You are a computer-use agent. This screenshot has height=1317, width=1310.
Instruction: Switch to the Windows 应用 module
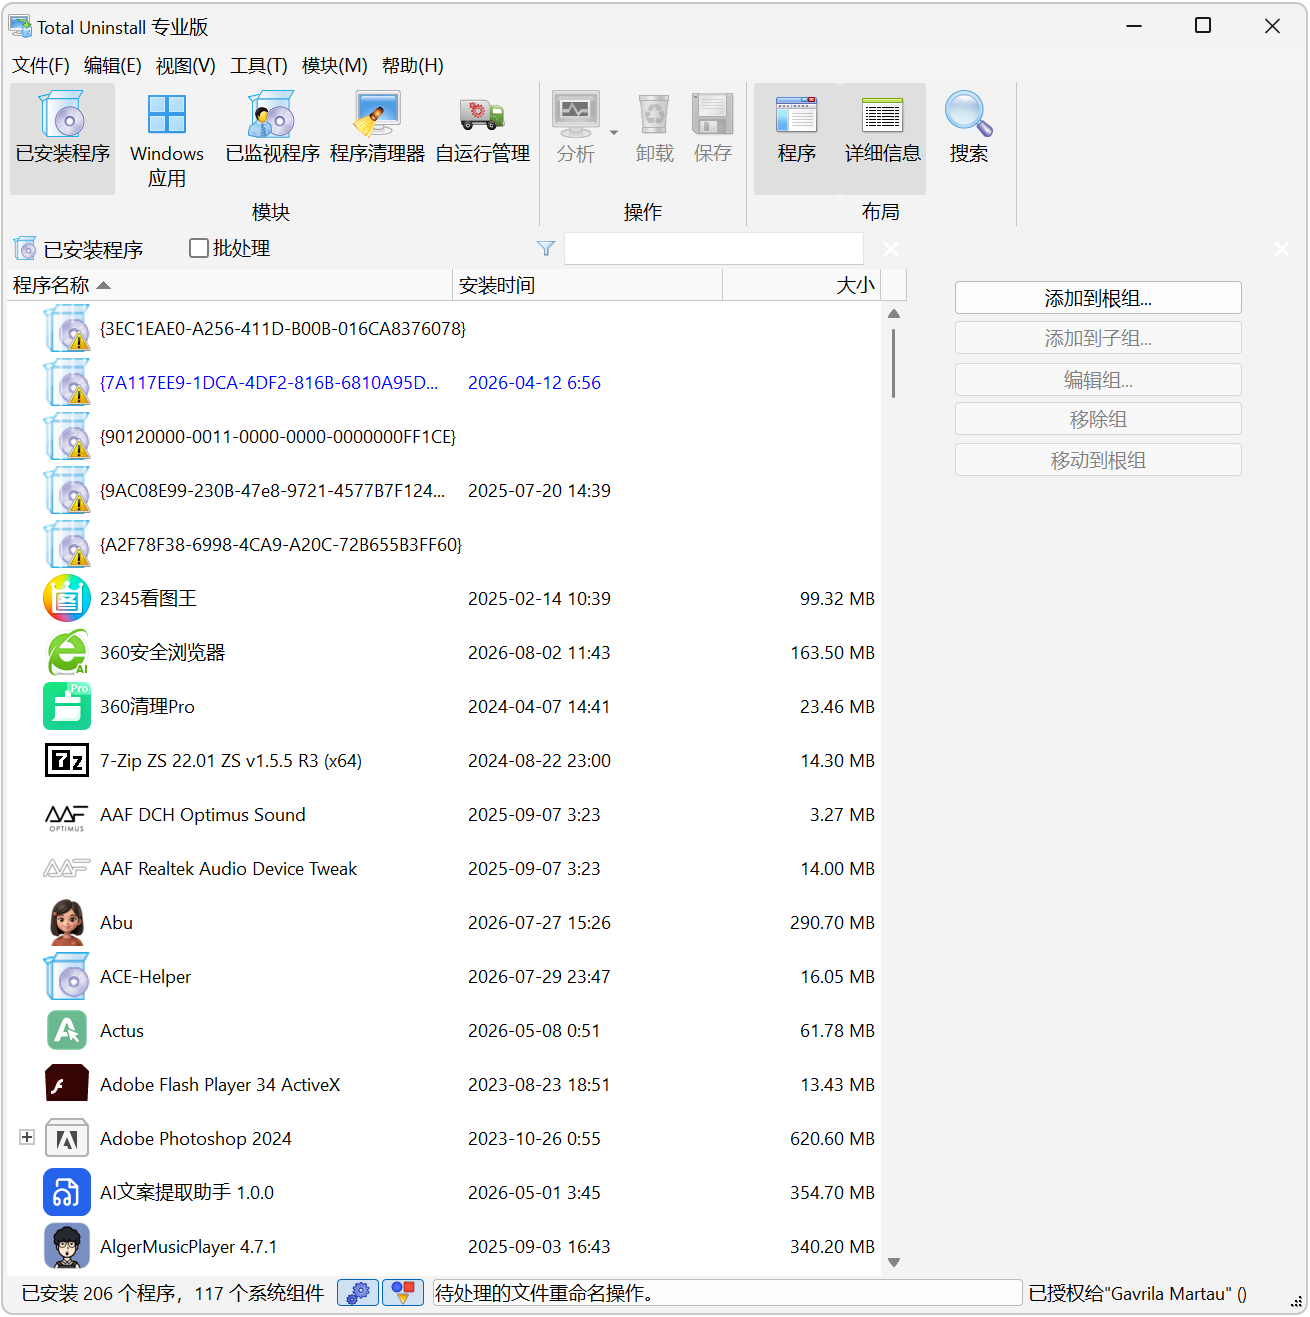(x=167, y=138)
